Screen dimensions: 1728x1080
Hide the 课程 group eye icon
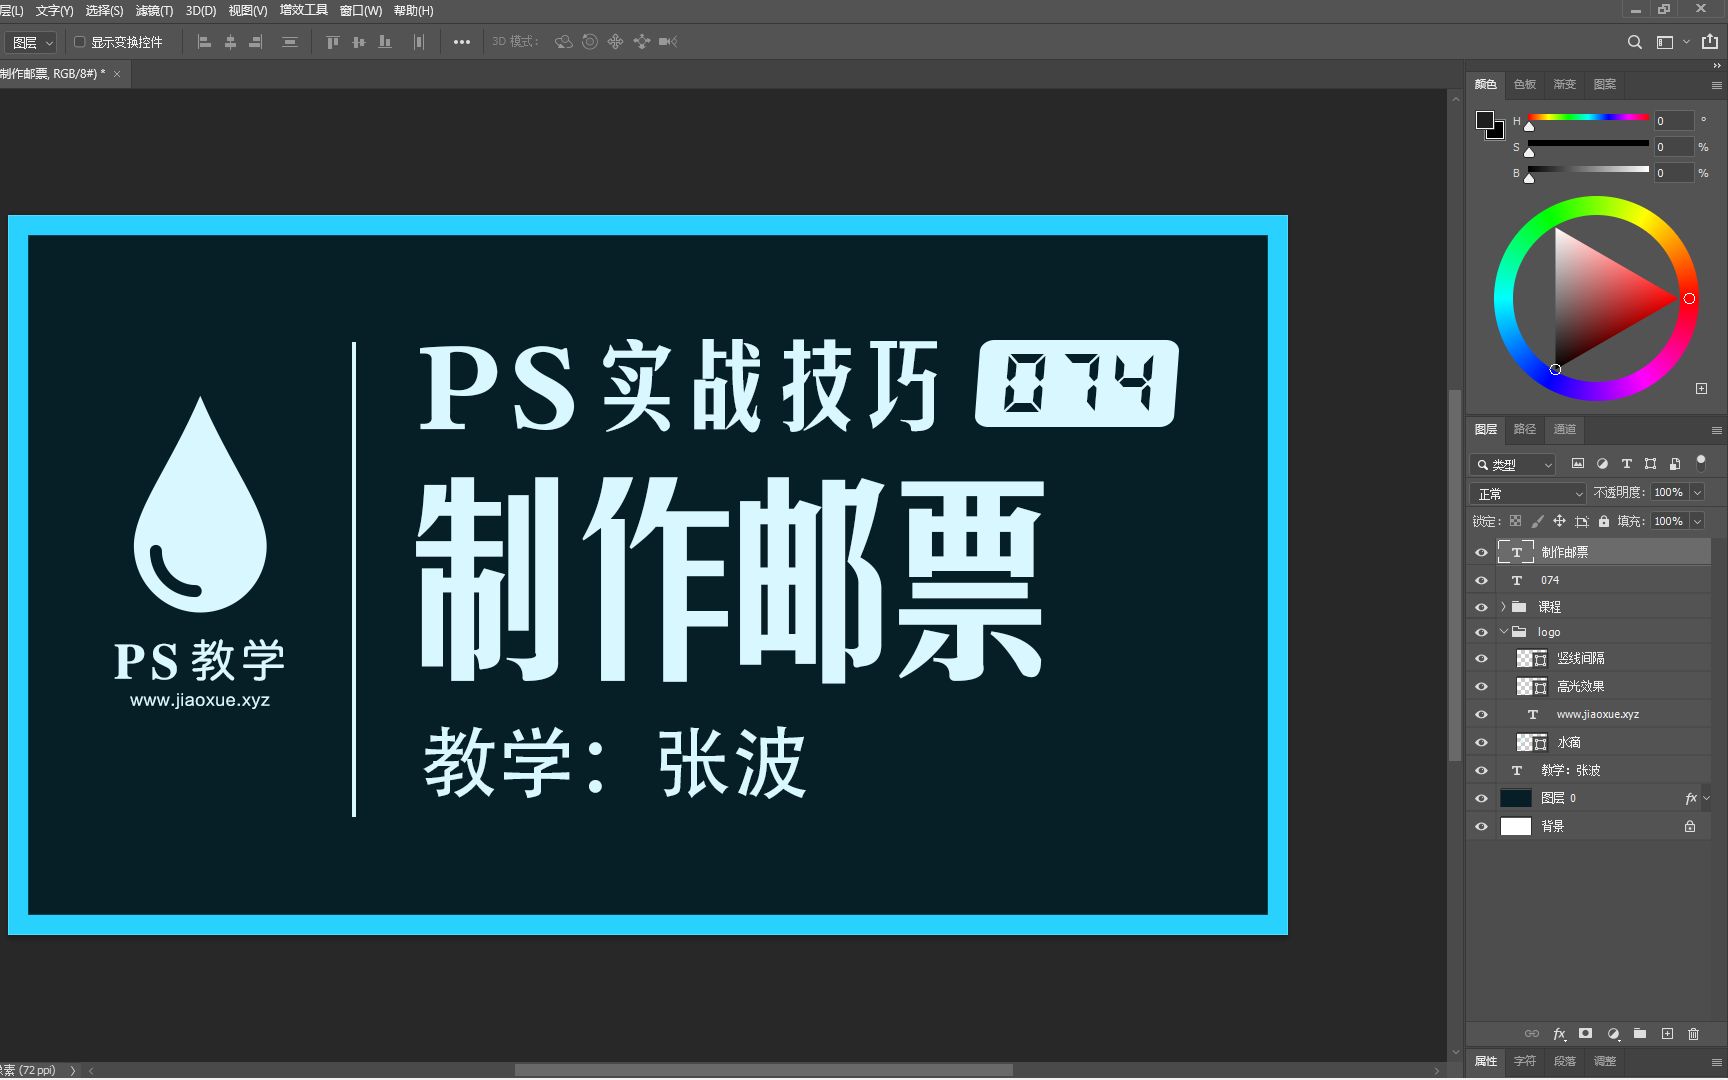click(1482, 607)
